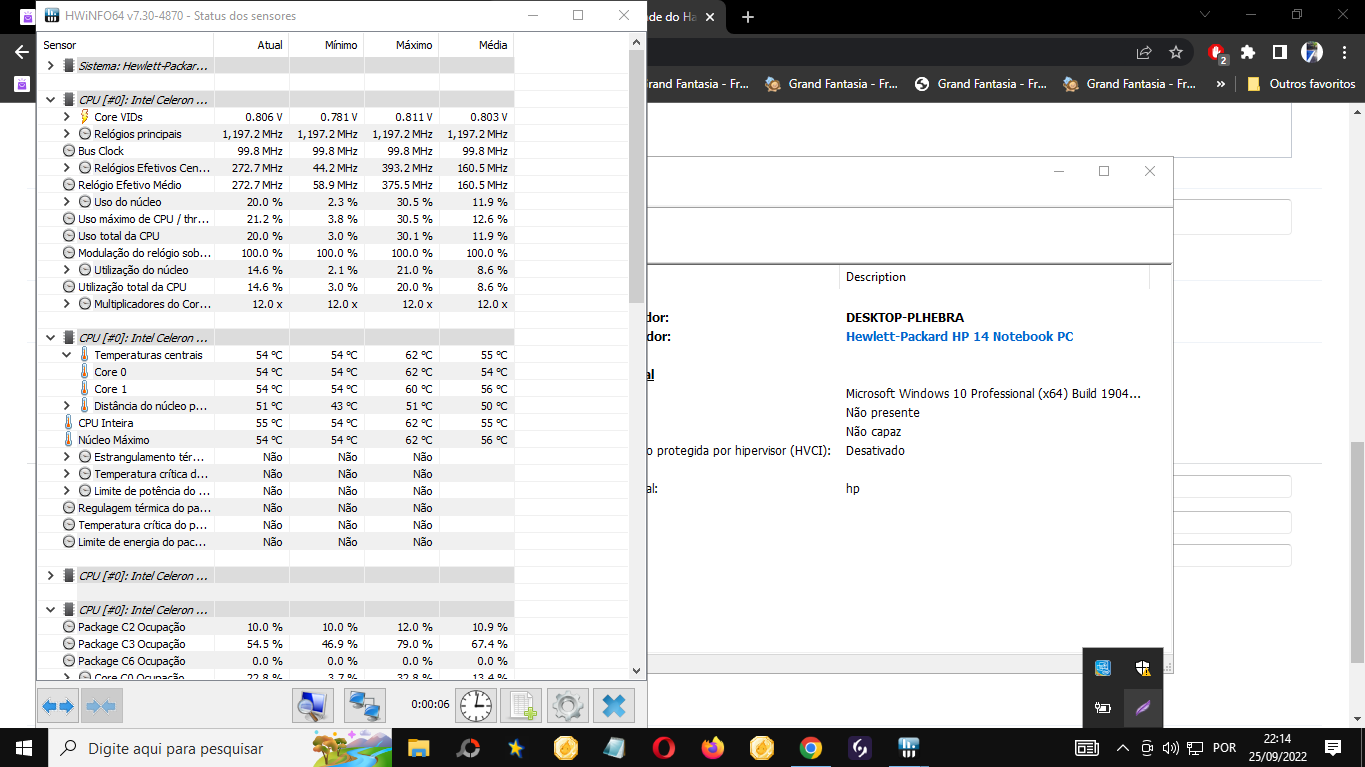The image size is (1365, 767).
Task: Click the Sensor column header
Action: click(125, 44)
